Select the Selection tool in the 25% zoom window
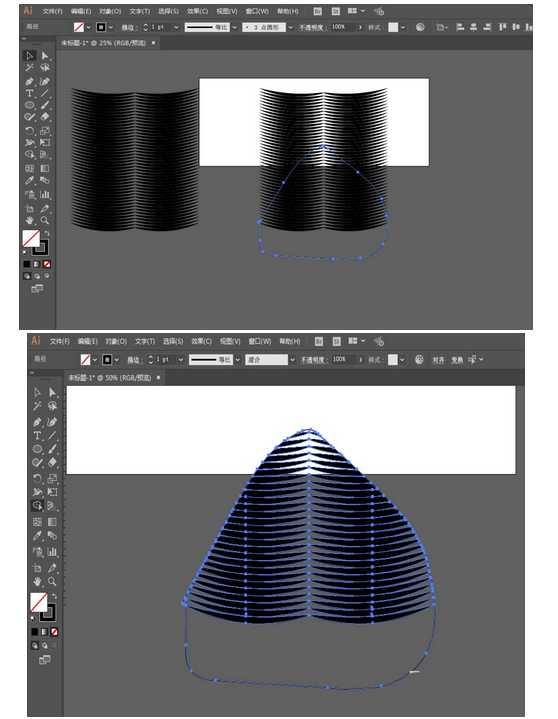 coord(30,55)
